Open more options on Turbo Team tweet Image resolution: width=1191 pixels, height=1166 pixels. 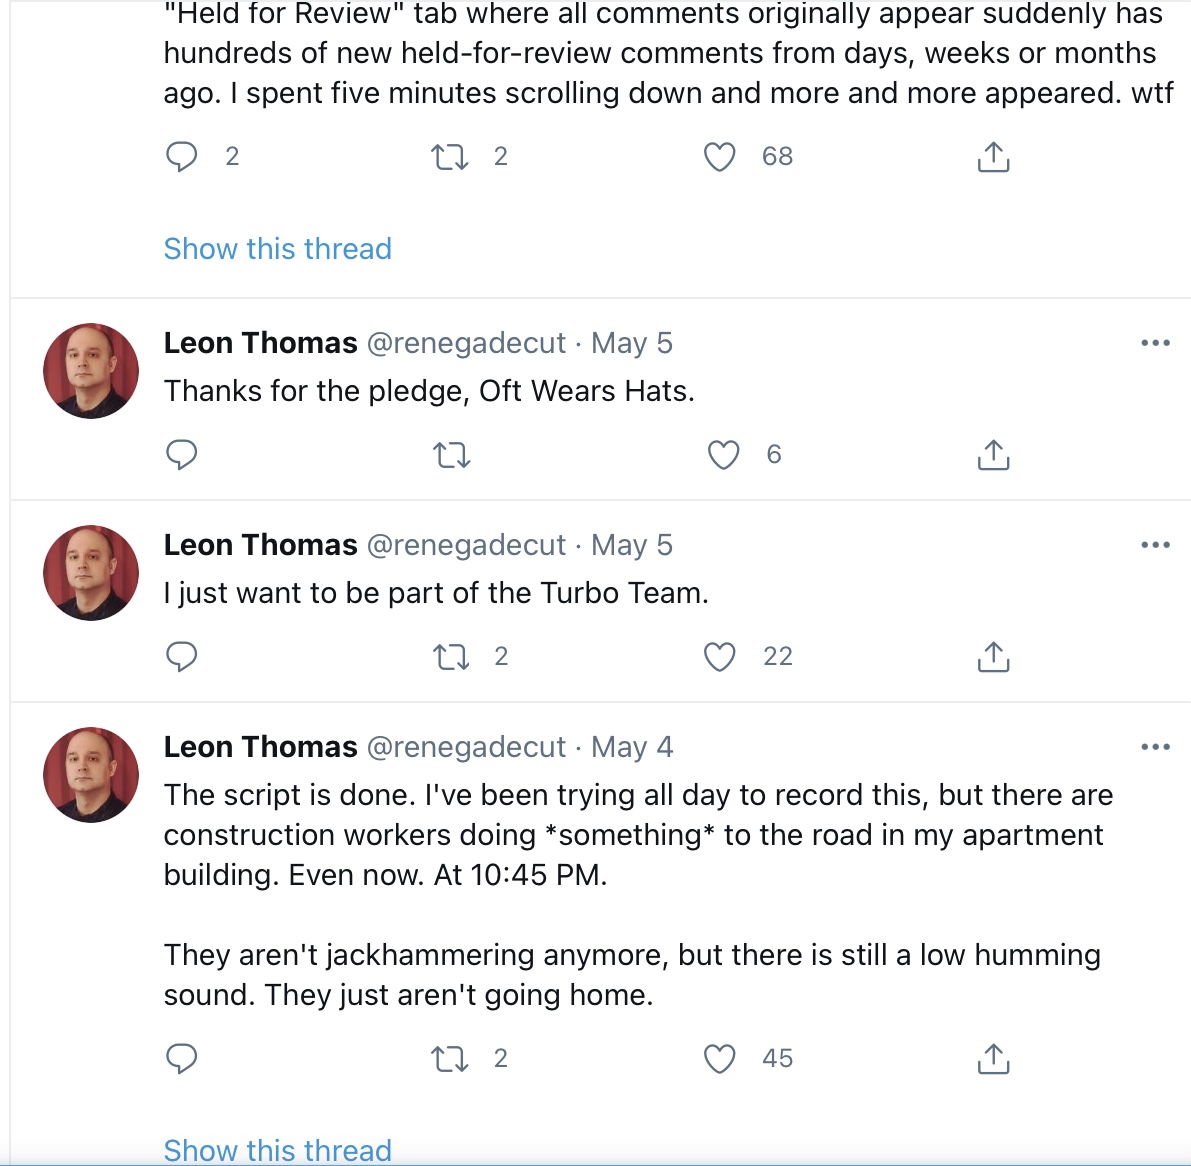coord(1155,545)
